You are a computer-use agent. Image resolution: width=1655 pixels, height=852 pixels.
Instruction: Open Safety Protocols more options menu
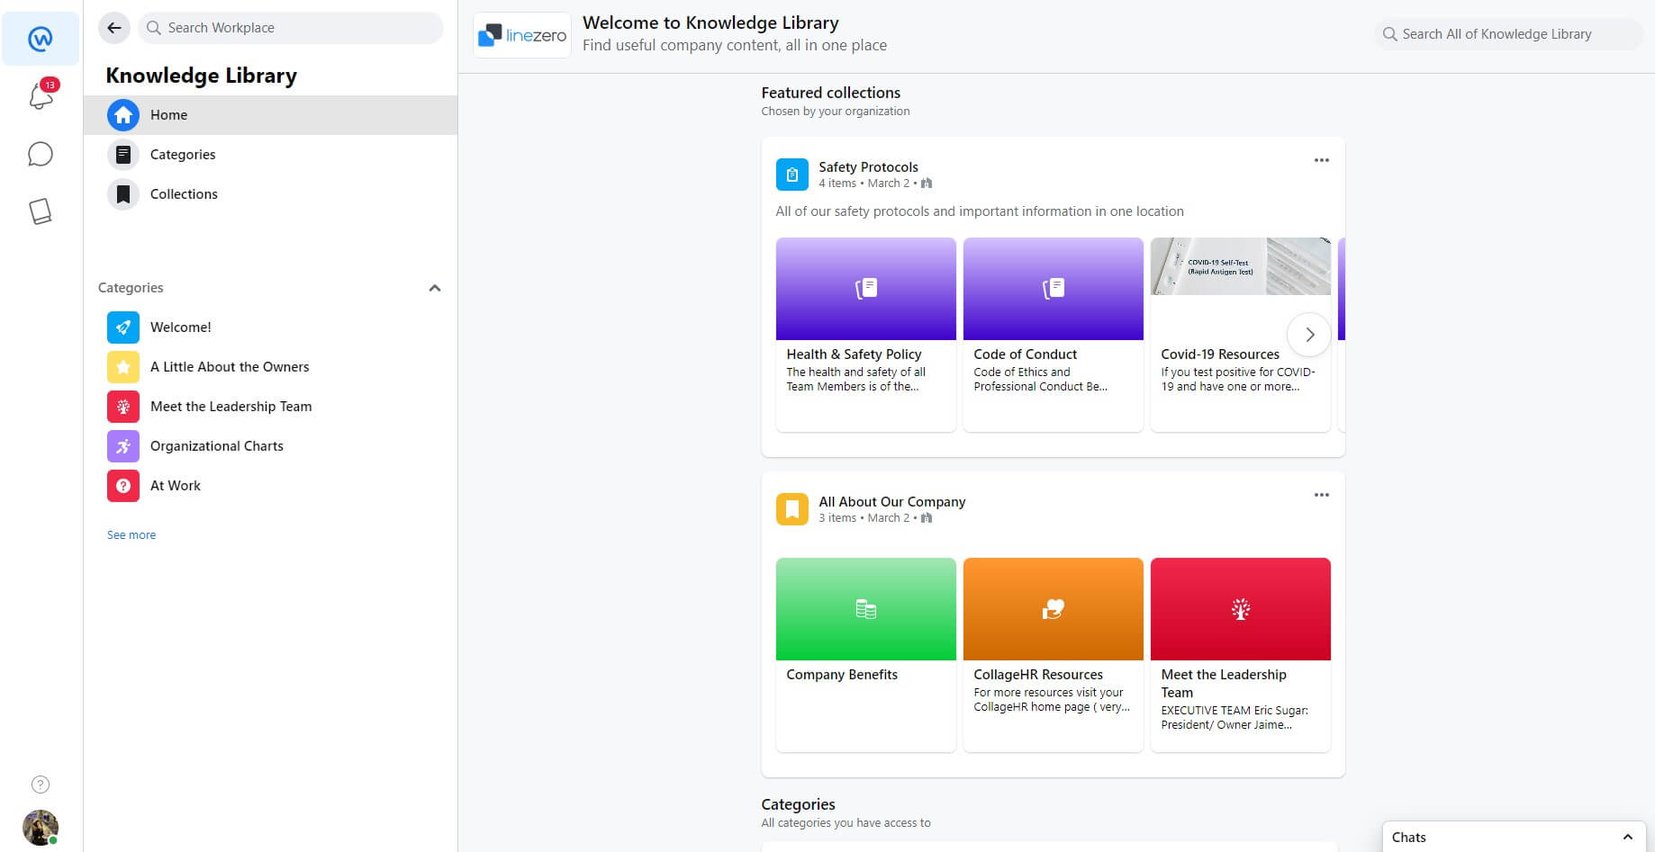tap(1321, 160)
